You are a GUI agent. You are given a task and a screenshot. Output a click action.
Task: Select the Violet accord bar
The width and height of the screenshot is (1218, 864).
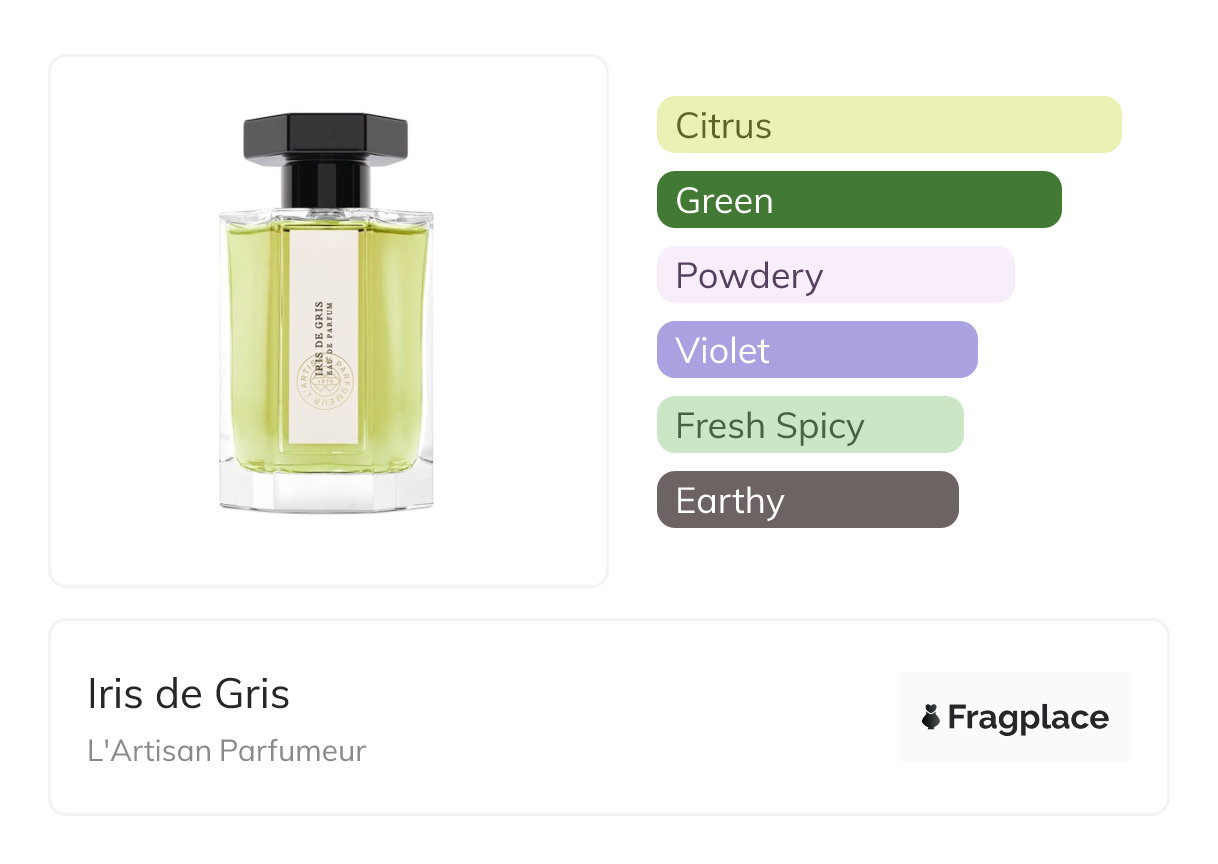[x=817, y=350]
